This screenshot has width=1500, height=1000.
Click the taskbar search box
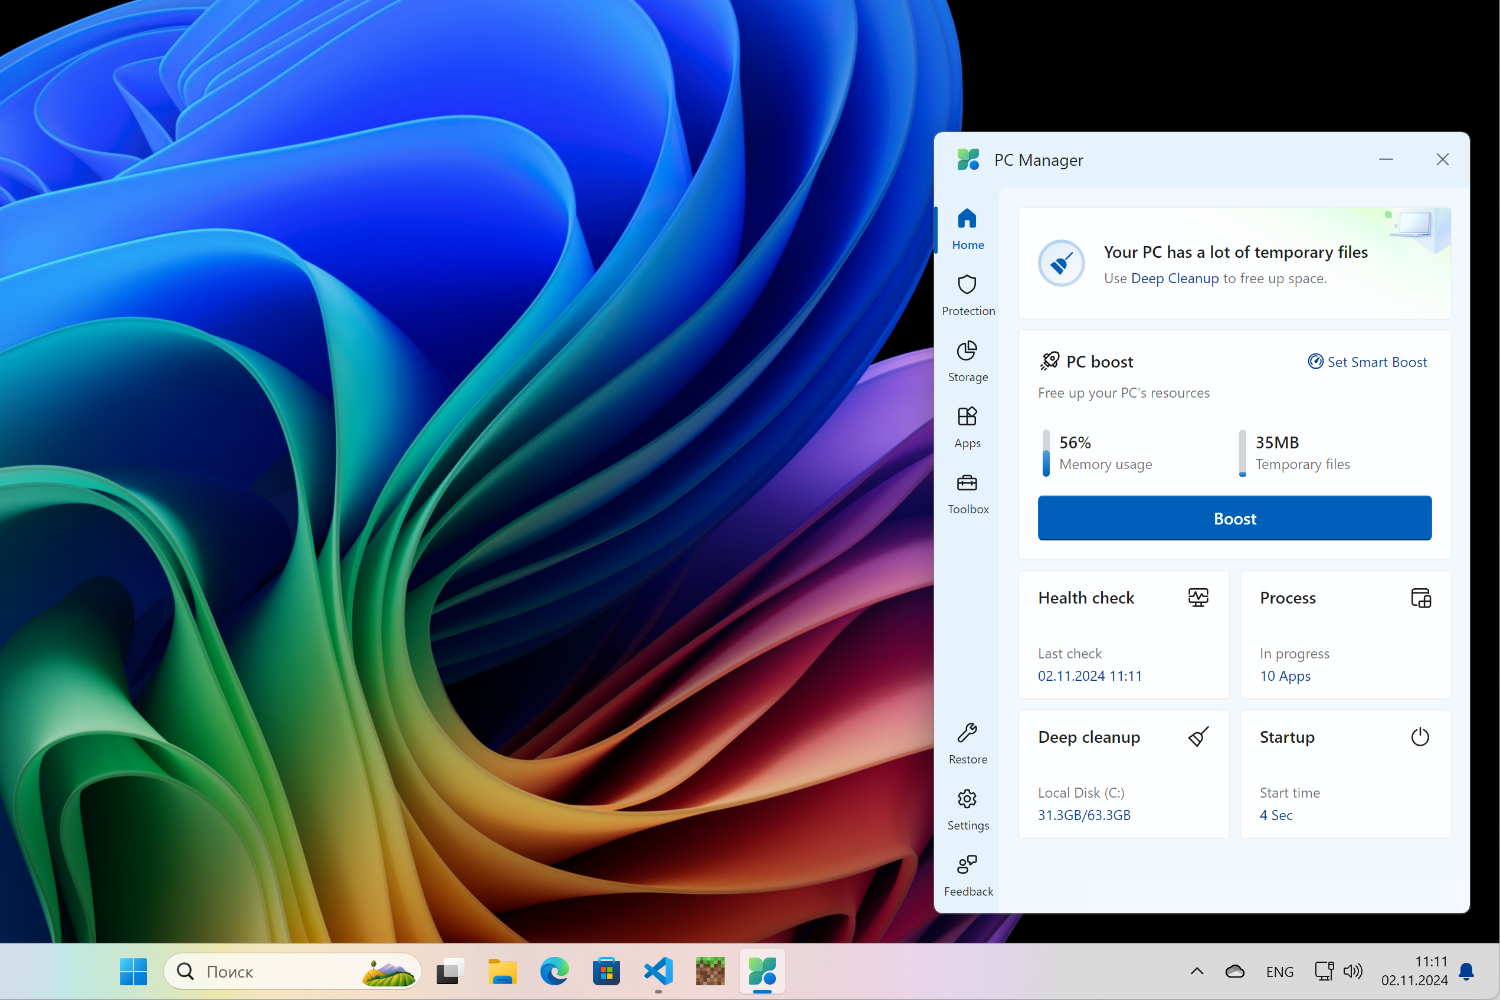[292, 971]
